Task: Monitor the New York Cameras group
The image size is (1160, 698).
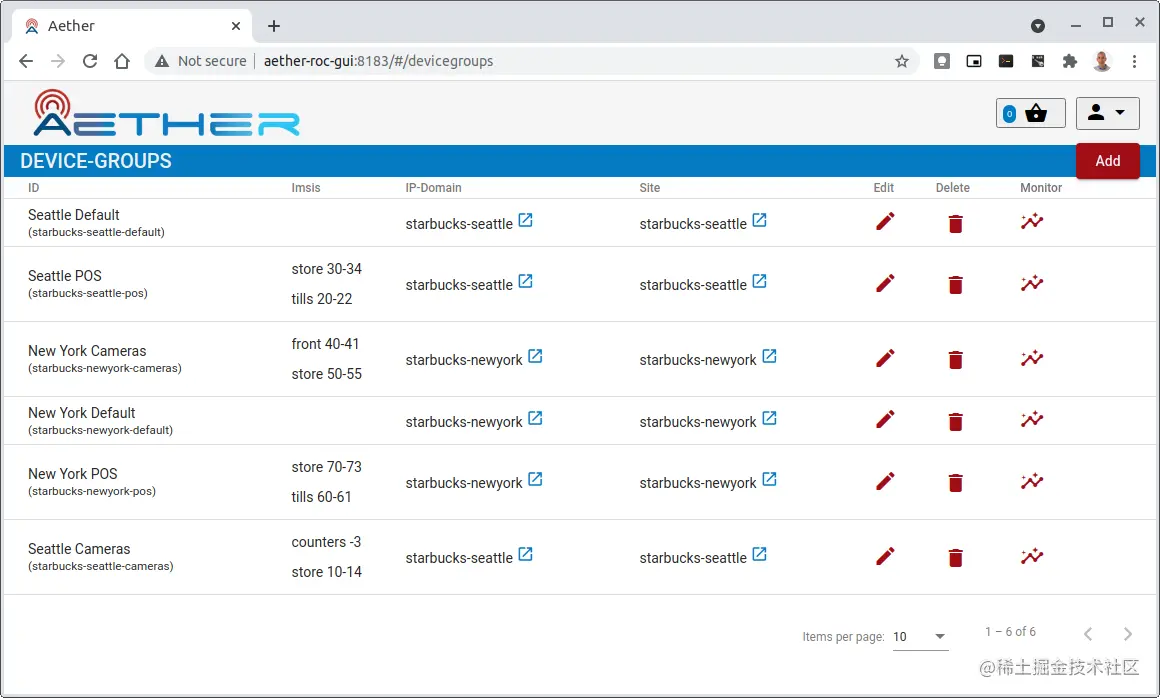Action: point(1032,358)
